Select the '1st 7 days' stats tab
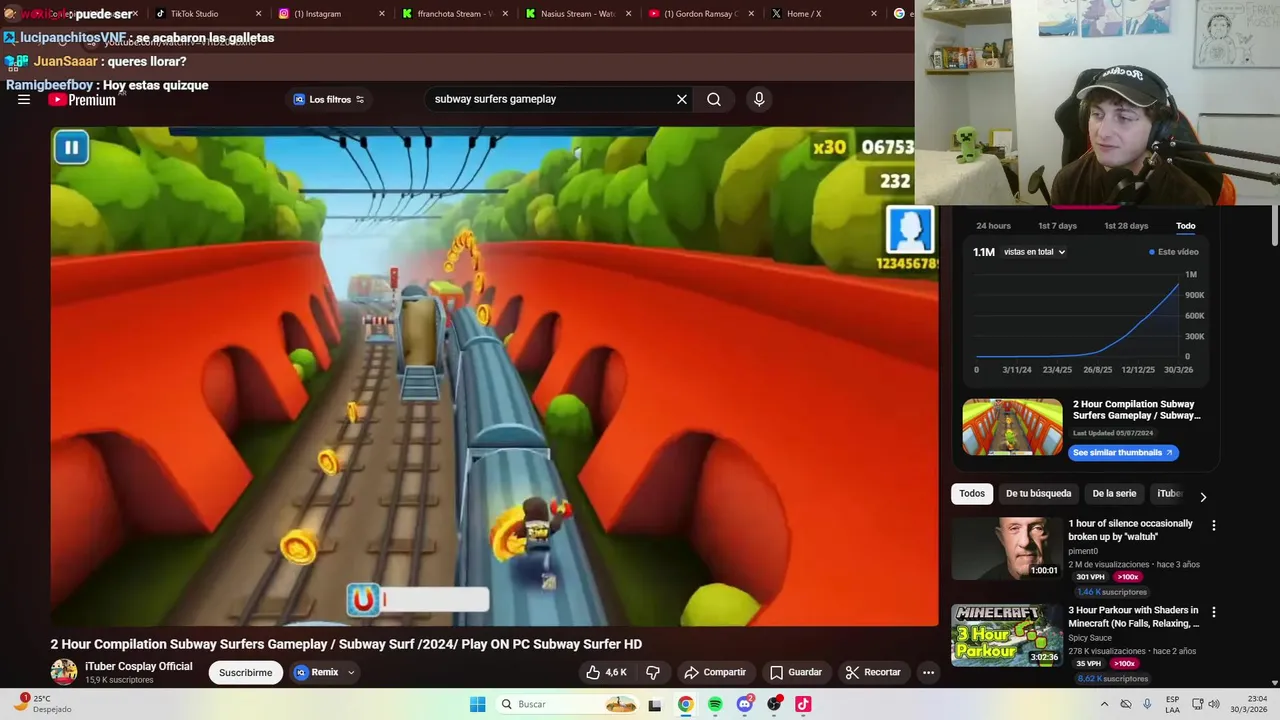 (x=1057, y=226)
